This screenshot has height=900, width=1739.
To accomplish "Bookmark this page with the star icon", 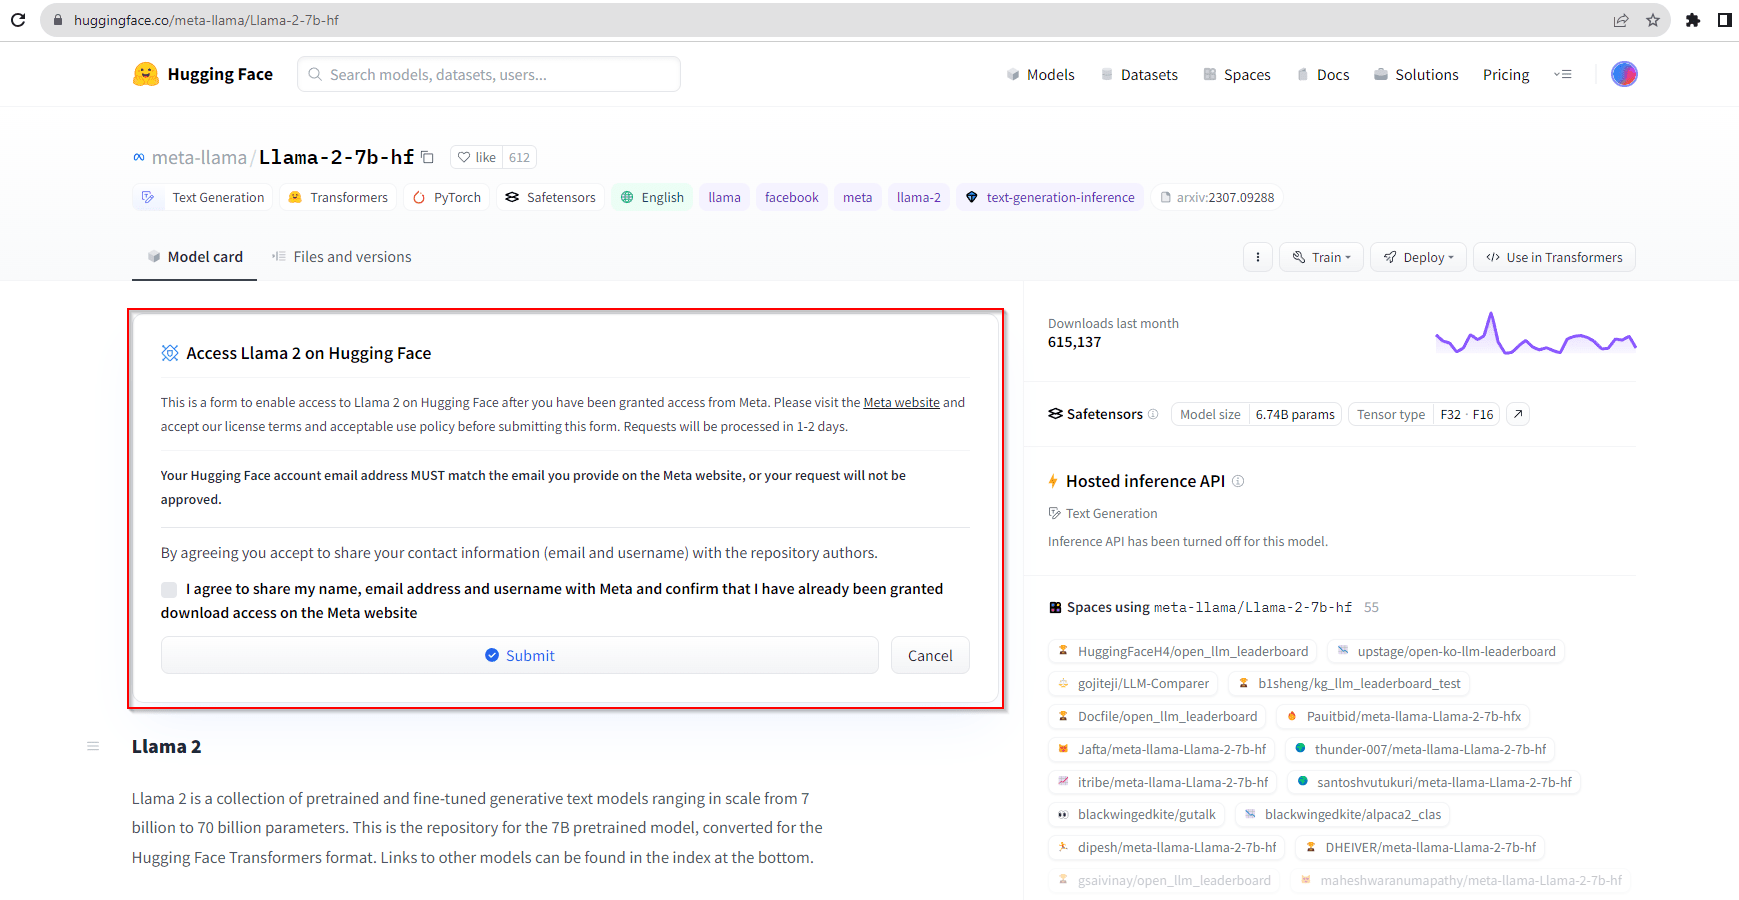I will click(1653, 20).
